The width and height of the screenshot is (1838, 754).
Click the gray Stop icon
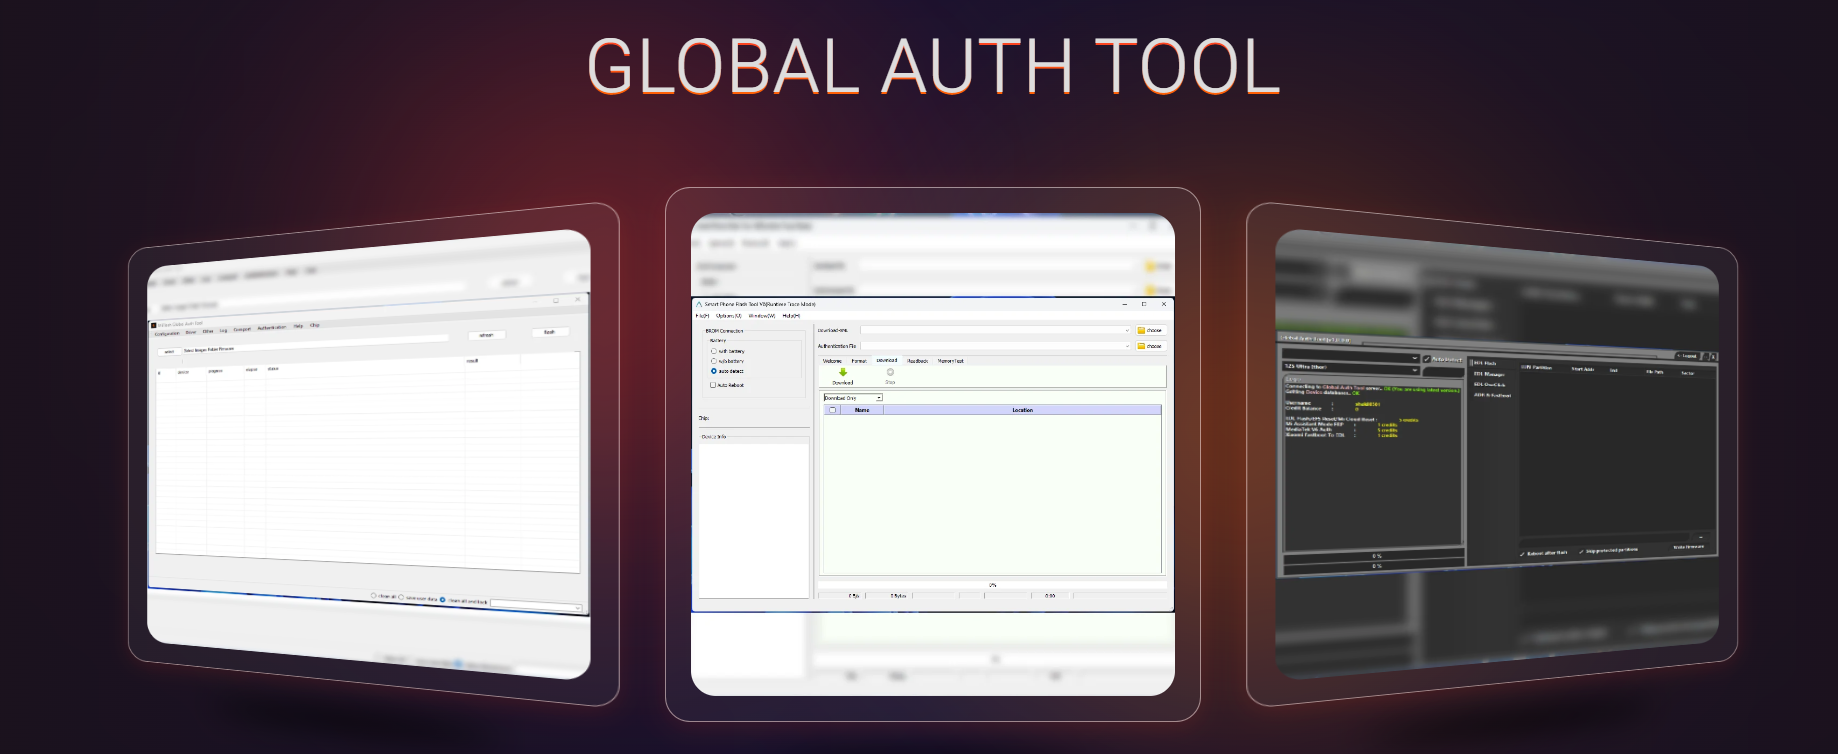pos(890,373)
